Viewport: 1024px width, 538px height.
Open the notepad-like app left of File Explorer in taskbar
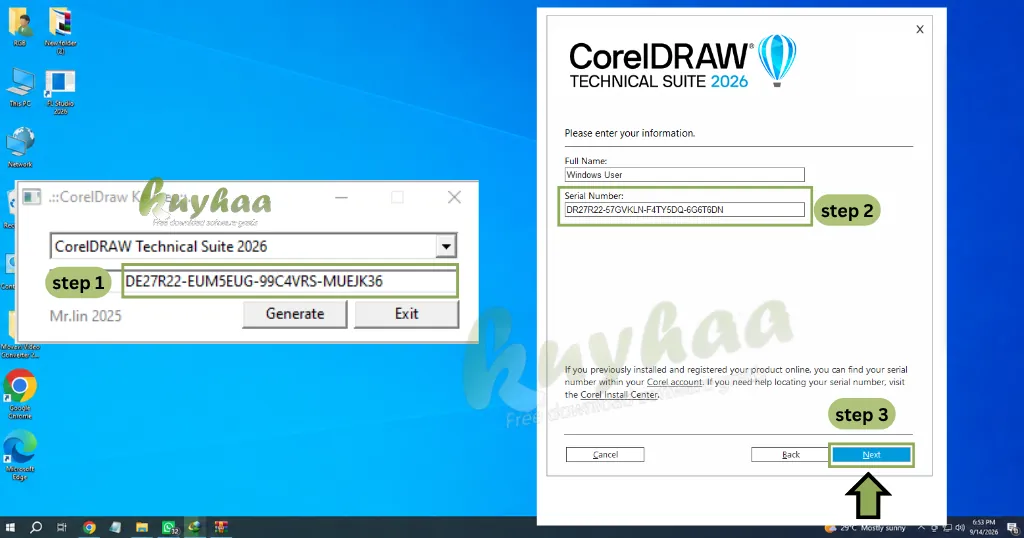pos(116,527)
